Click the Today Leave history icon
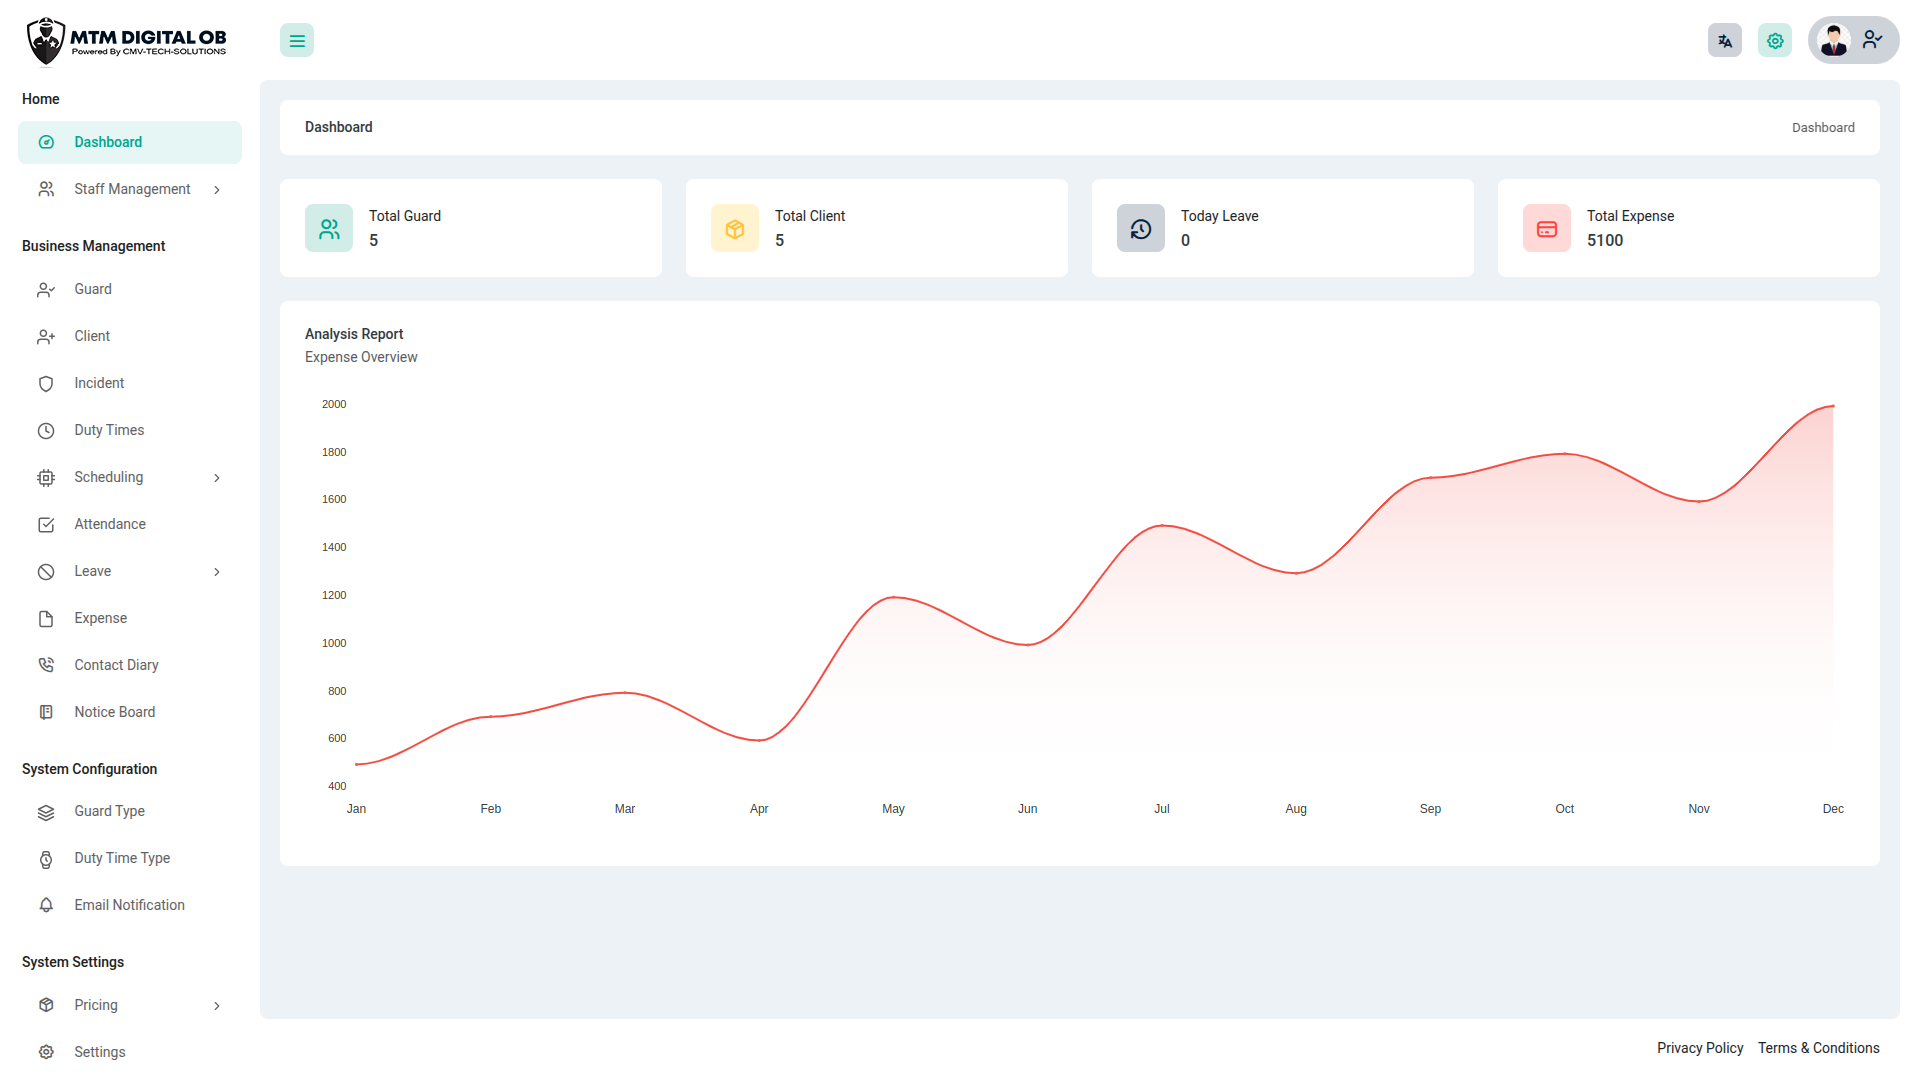This screenshot has width=1920, height=1080. (x=1141, y=229)
